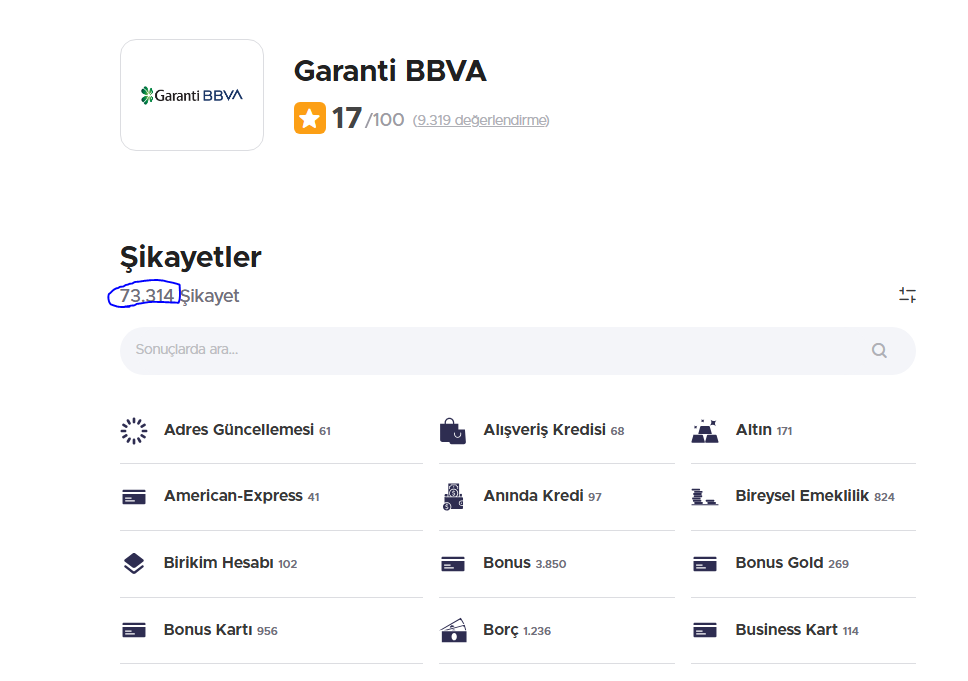Click the Bonus Gold card icon
968x681 pixels.
pyautogui.click(x=705, y=564)
